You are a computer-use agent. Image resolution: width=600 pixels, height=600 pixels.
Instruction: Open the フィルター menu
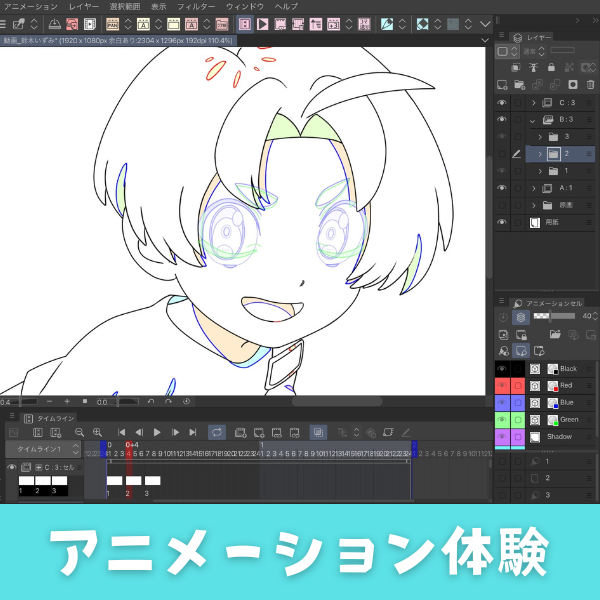195,6
